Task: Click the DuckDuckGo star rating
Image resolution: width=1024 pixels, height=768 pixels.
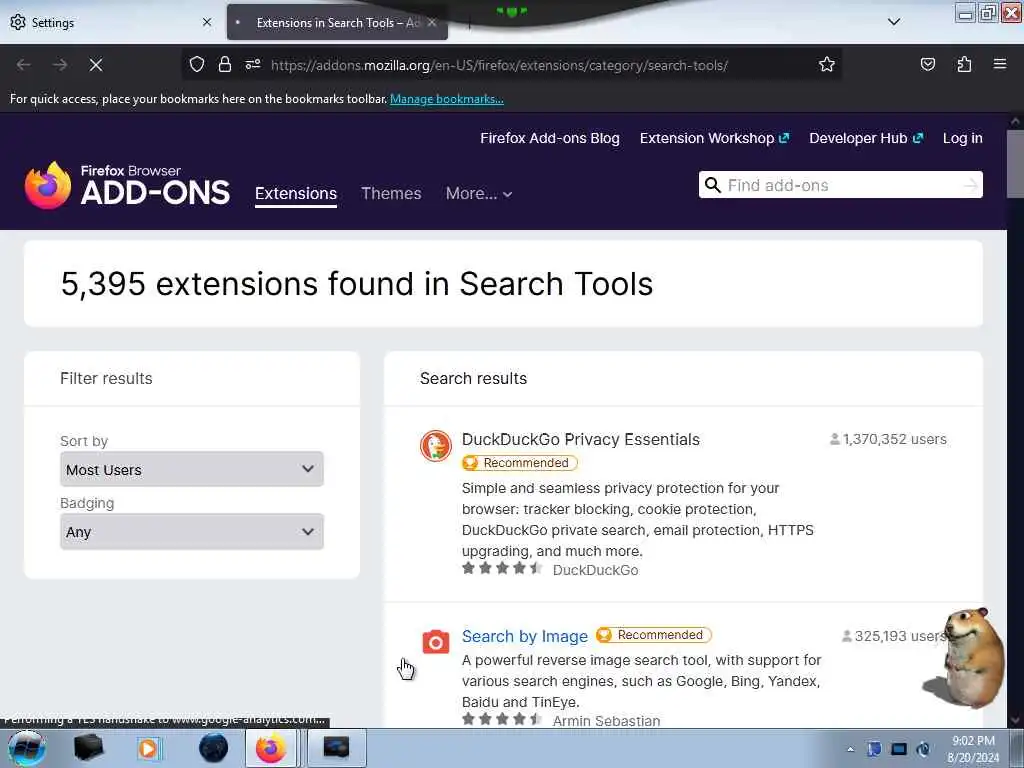Action: coord(502,568)
